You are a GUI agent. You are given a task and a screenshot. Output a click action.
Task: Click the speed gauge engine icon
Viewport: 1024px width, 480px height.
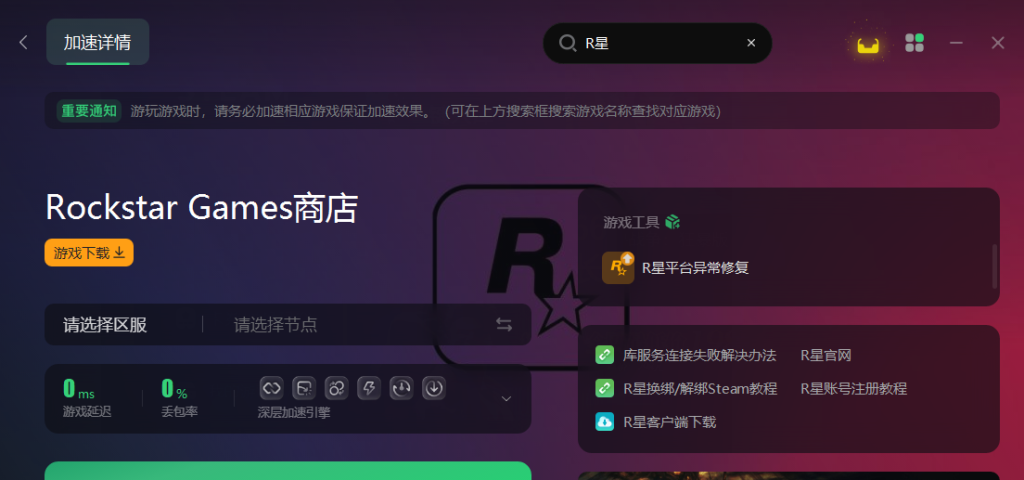pos(402,388)
